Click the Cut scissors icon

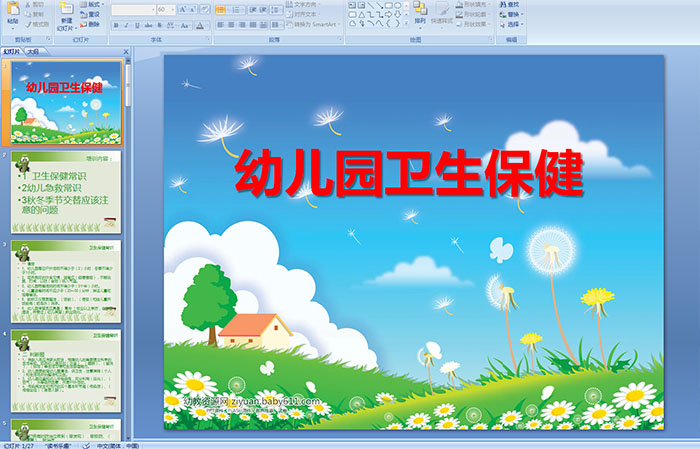coord(28,4)
